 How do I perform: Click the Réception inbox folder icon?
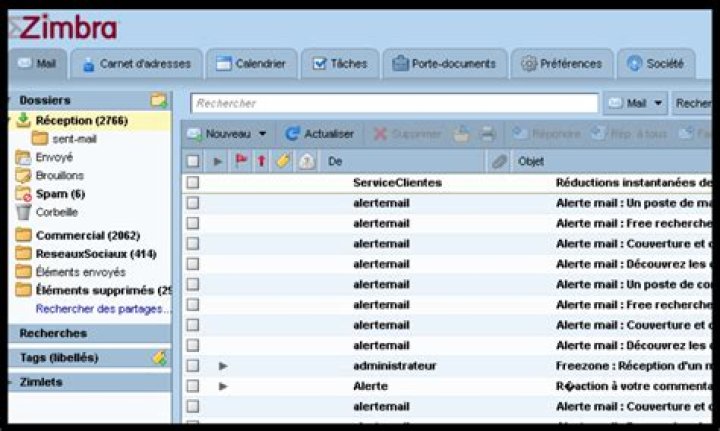coord(23,120)
